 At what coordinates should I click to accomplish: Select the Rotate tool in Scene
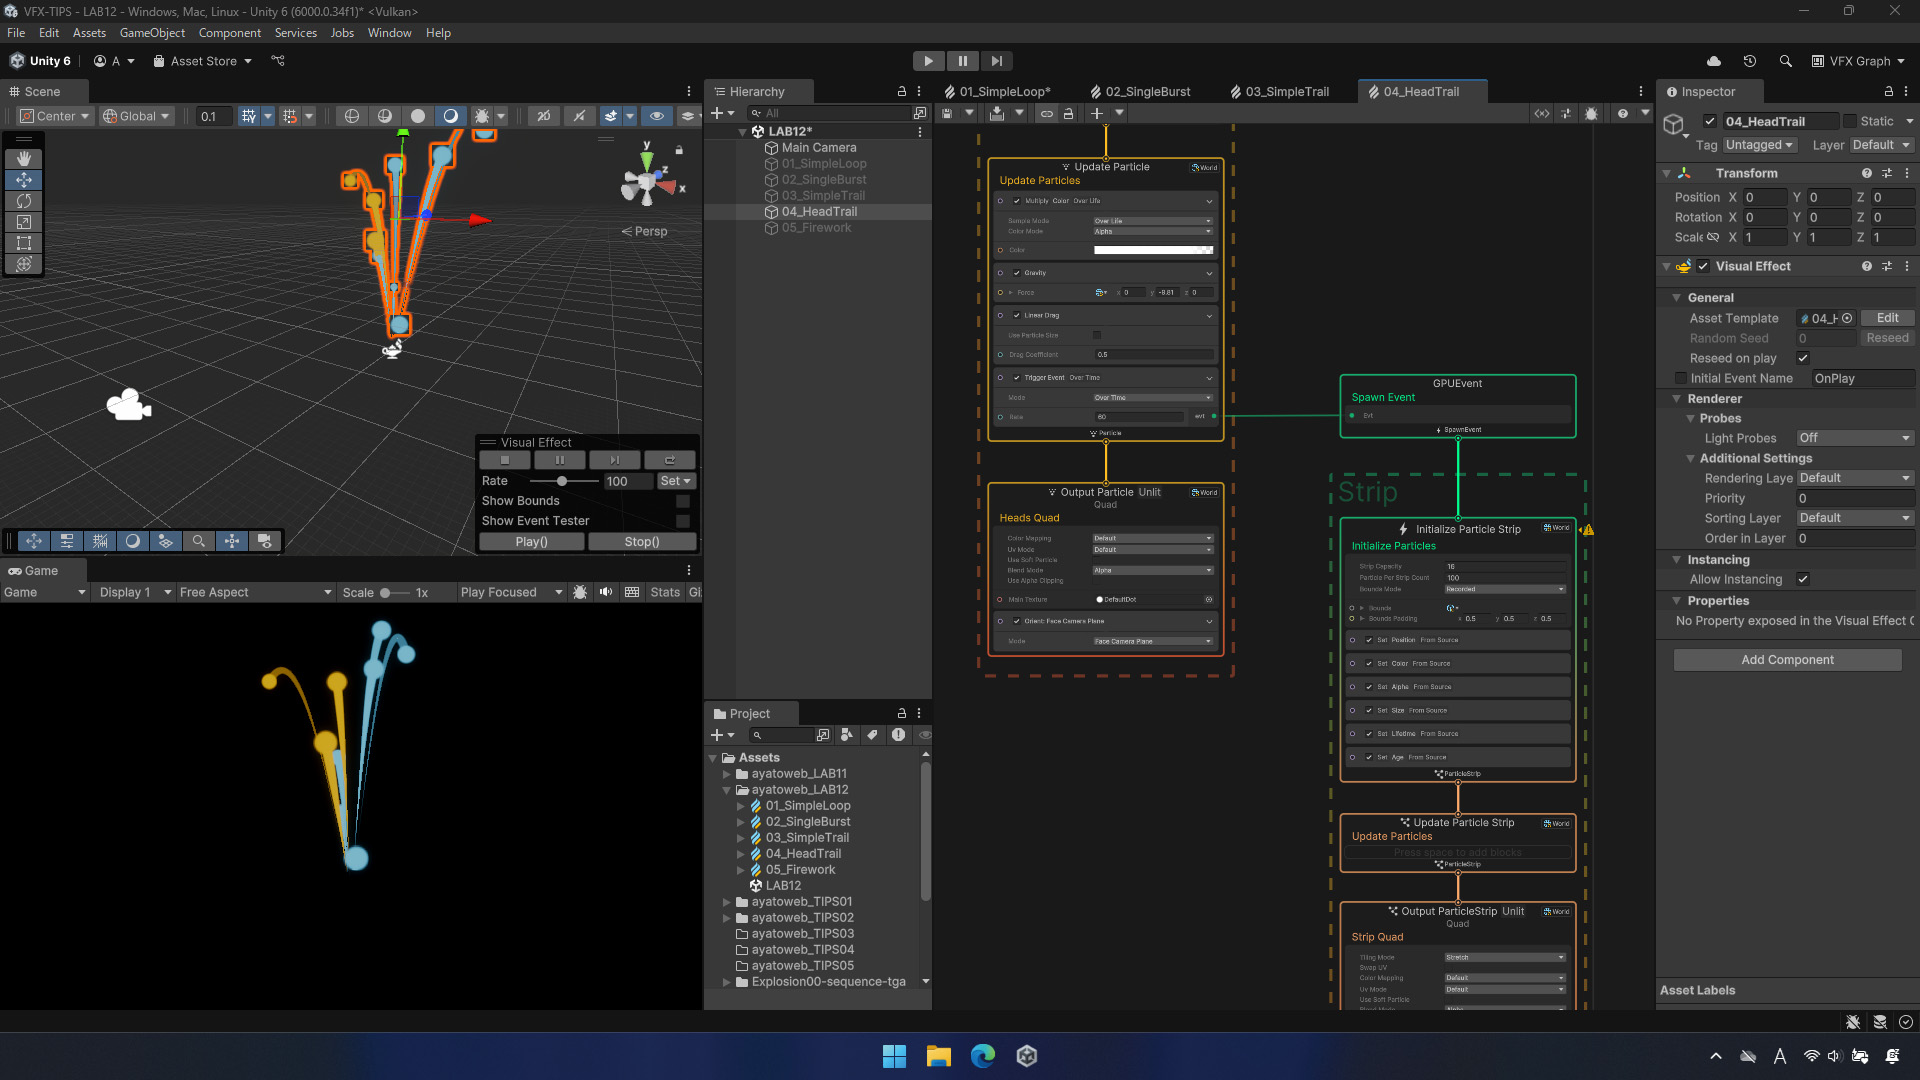[24, 201]
